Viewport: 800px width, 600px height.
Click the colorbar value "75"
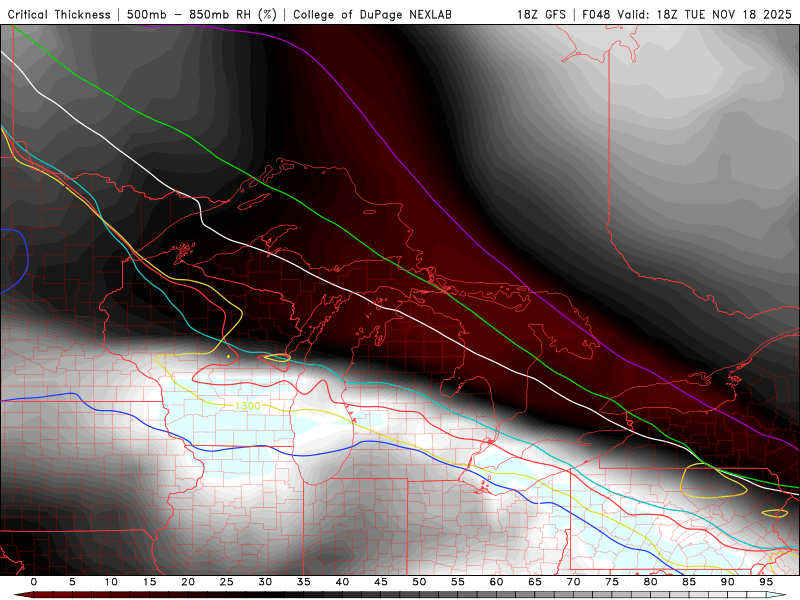click(612, 582)
